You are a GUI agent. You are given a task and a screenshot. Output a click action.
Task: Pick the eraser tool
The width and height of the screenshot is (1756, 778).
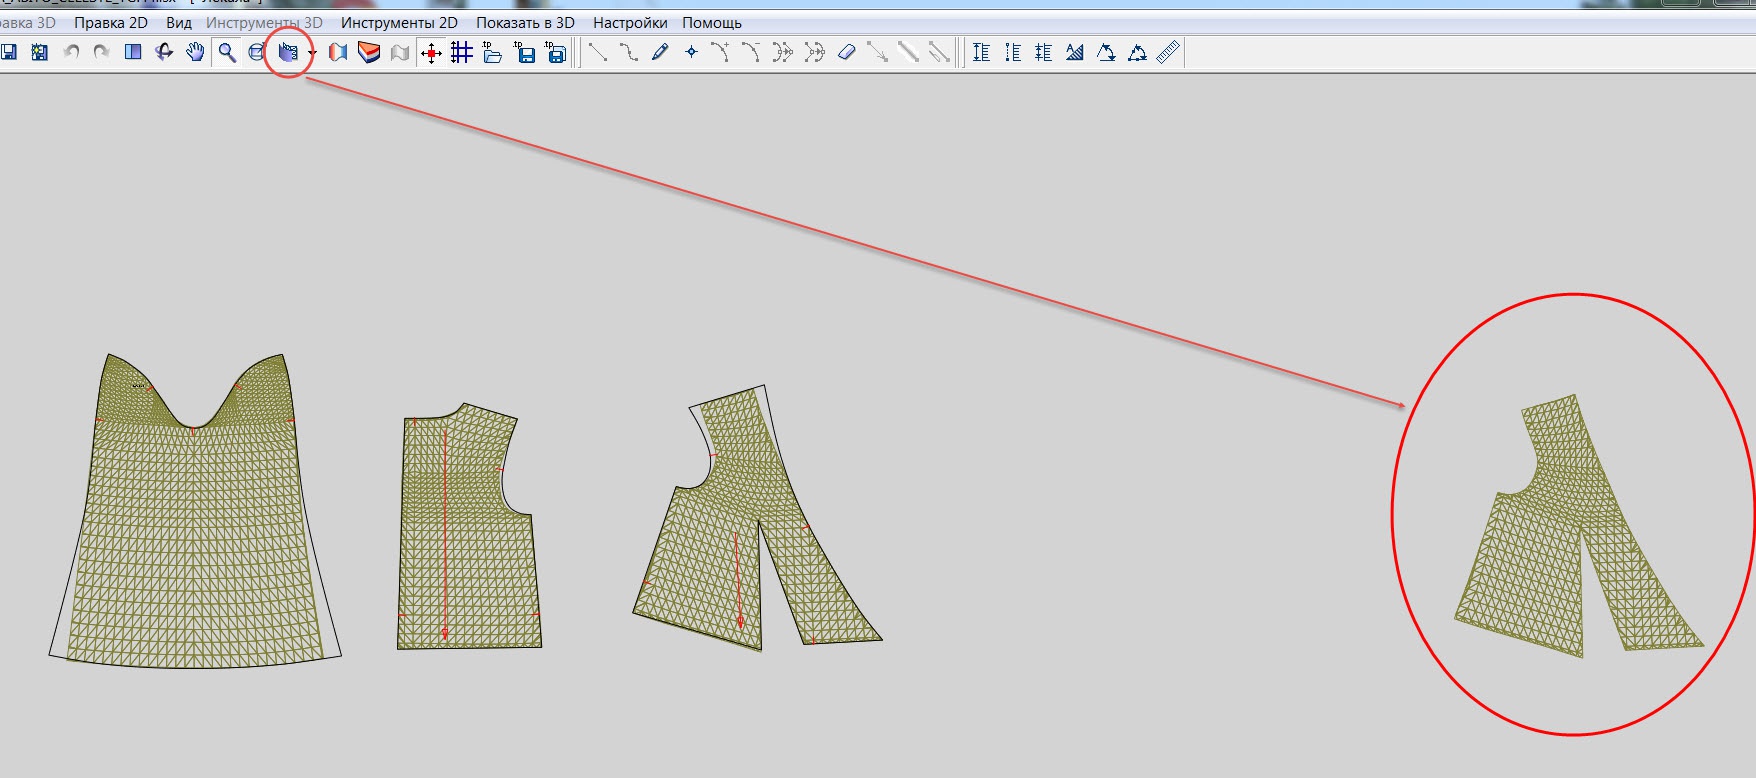(x=846, y=52)
